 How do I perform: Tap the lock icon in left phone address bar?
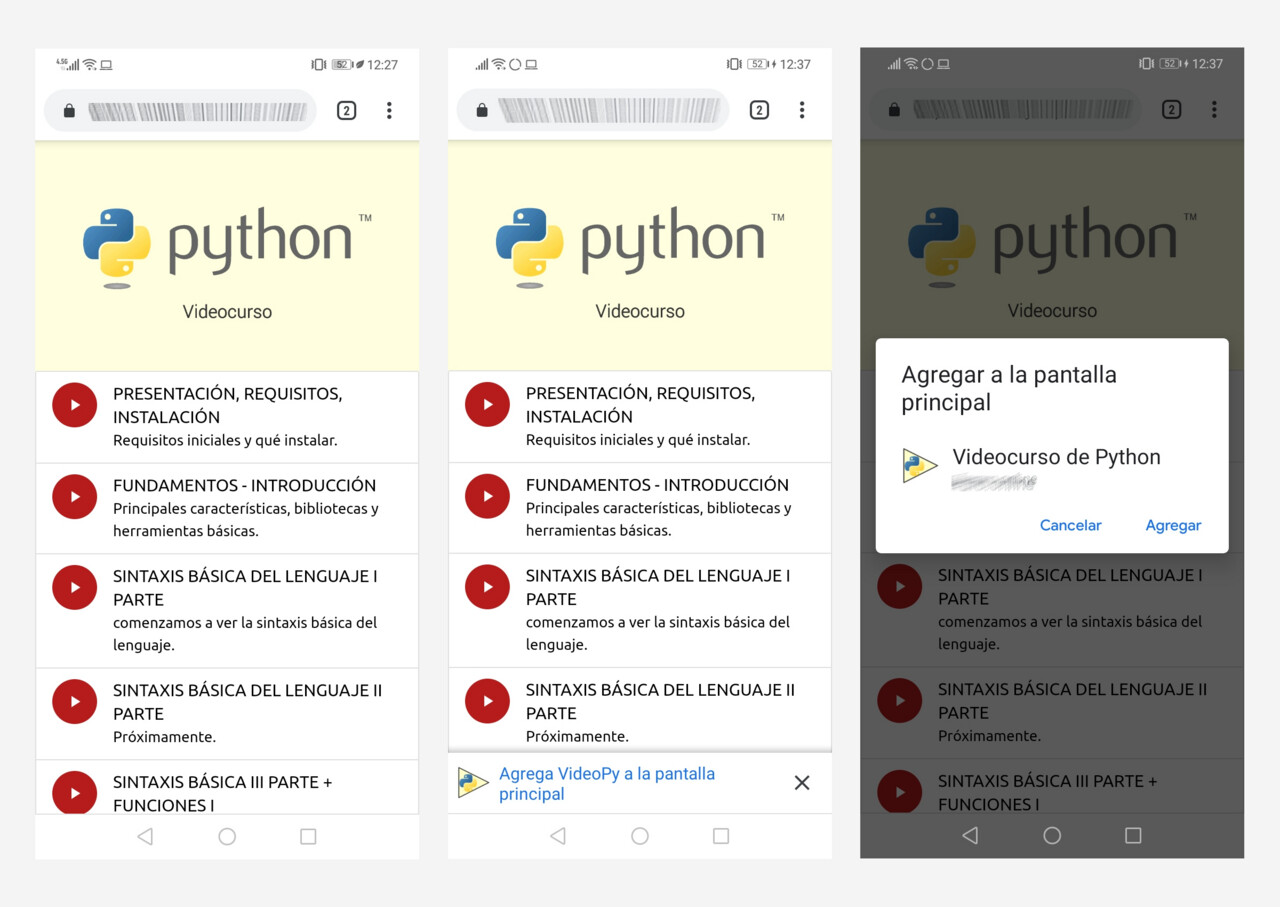pos(69,111)
